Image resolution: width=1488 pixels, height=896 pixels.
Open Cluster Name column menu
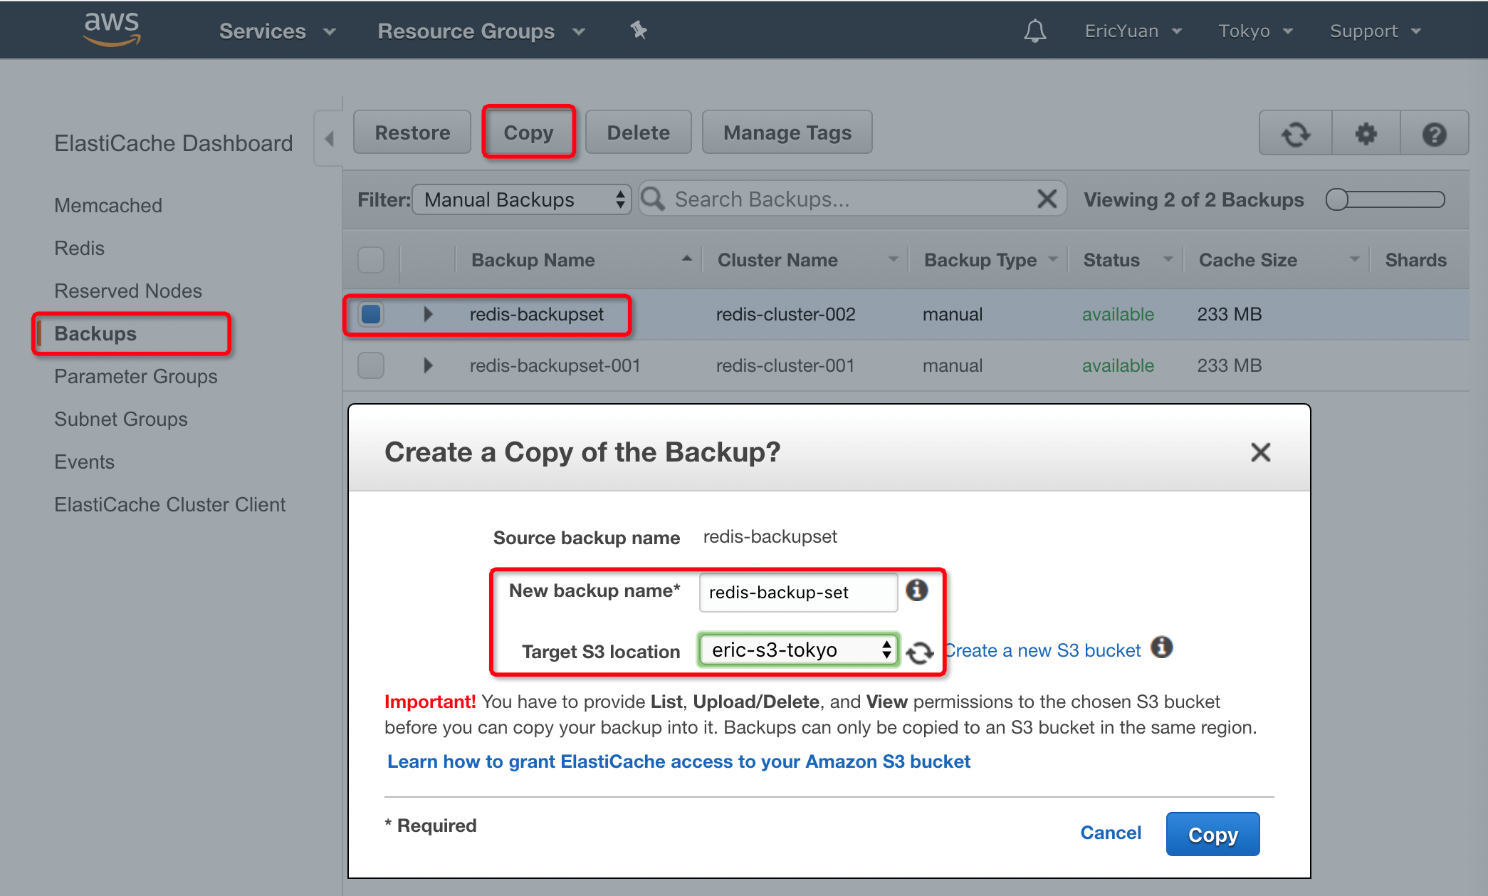893,260
